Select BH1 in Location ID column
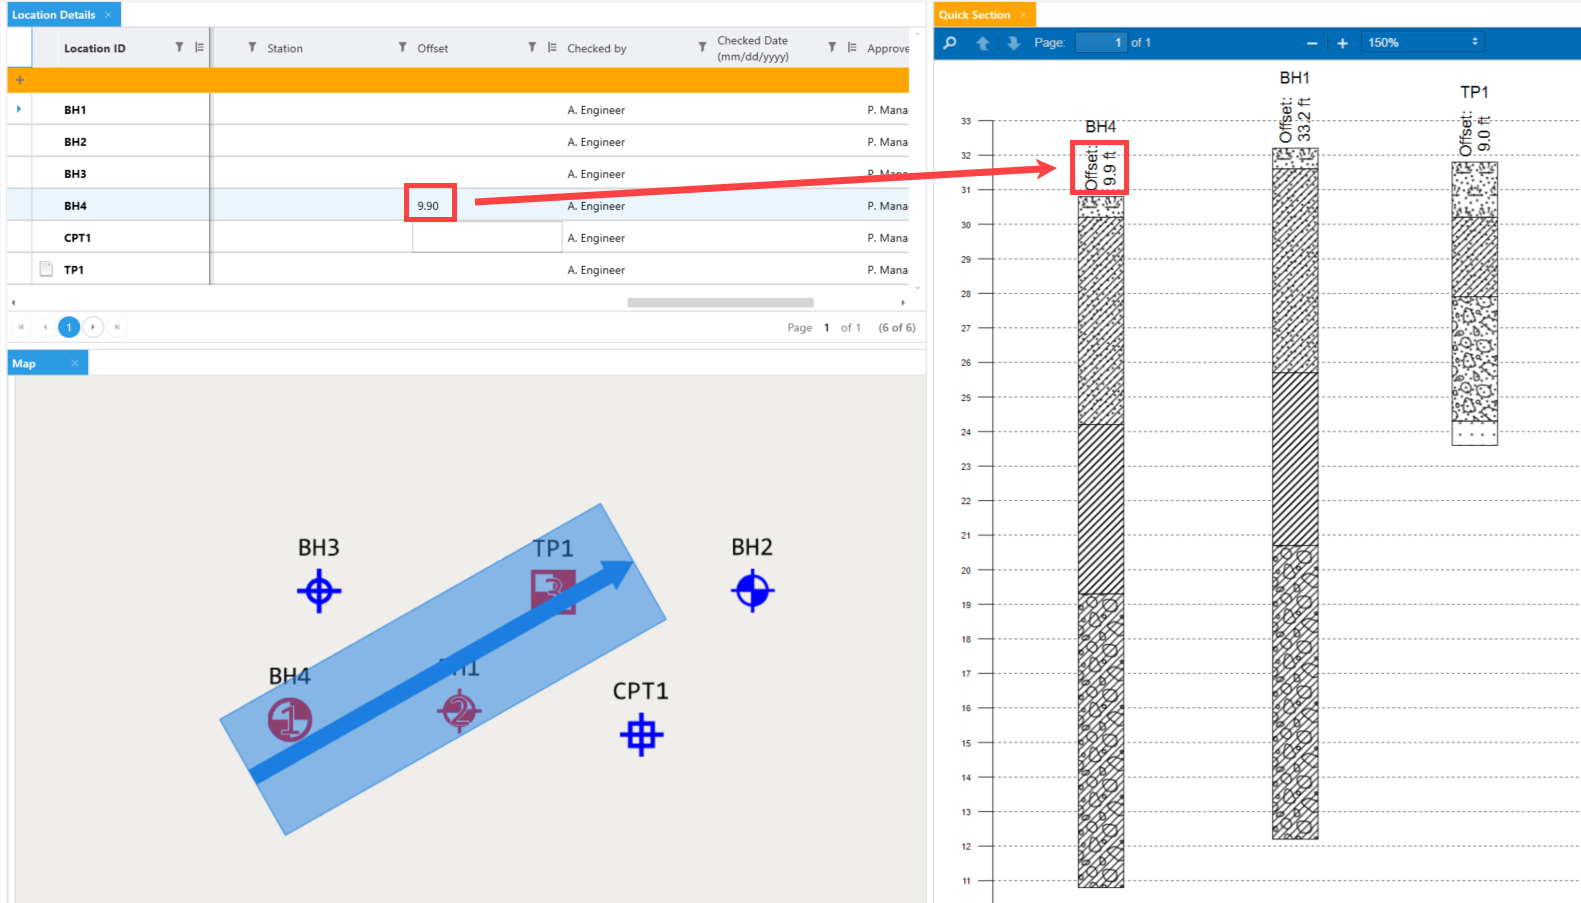The image size is (1581, 903). point(75,110)
